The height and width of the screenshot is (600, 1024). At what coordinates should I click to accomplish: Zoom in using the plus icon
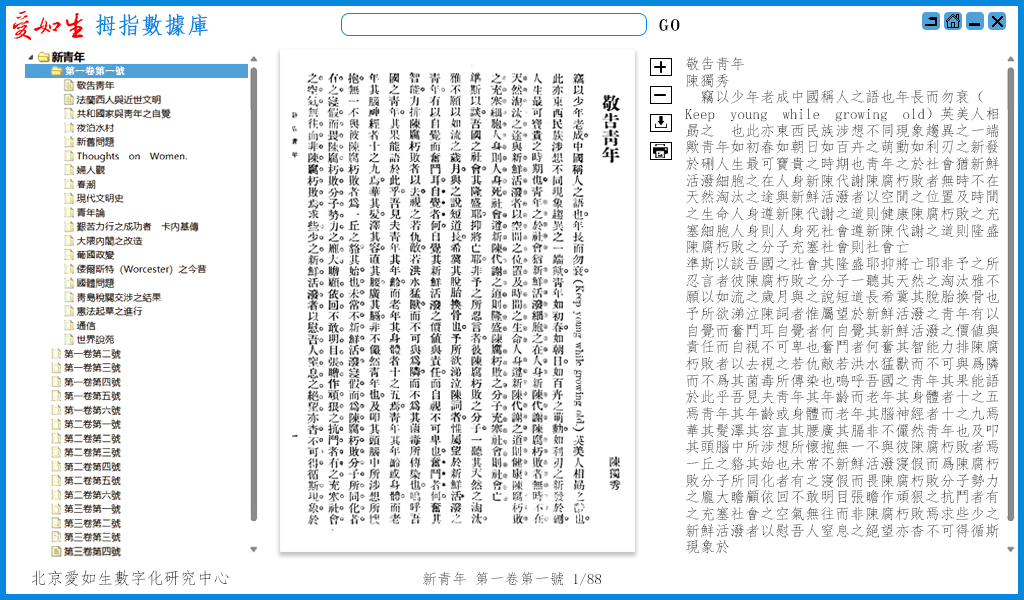point(661,67)
